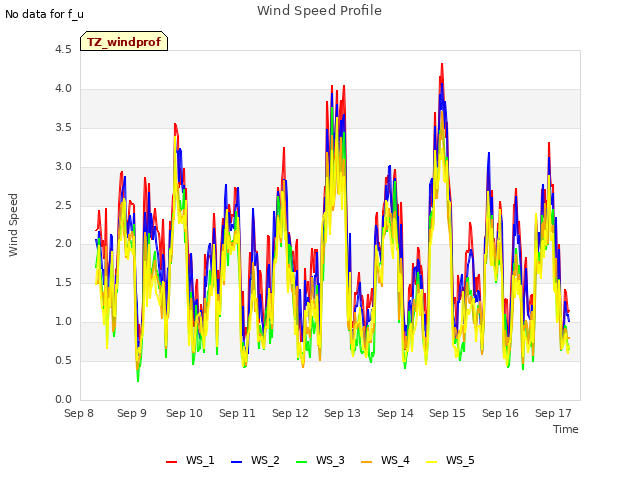Click the 4.0 y-axis tick label
Image resolution: width=640 pixels, height=480 pixels.
click(63, 89)
